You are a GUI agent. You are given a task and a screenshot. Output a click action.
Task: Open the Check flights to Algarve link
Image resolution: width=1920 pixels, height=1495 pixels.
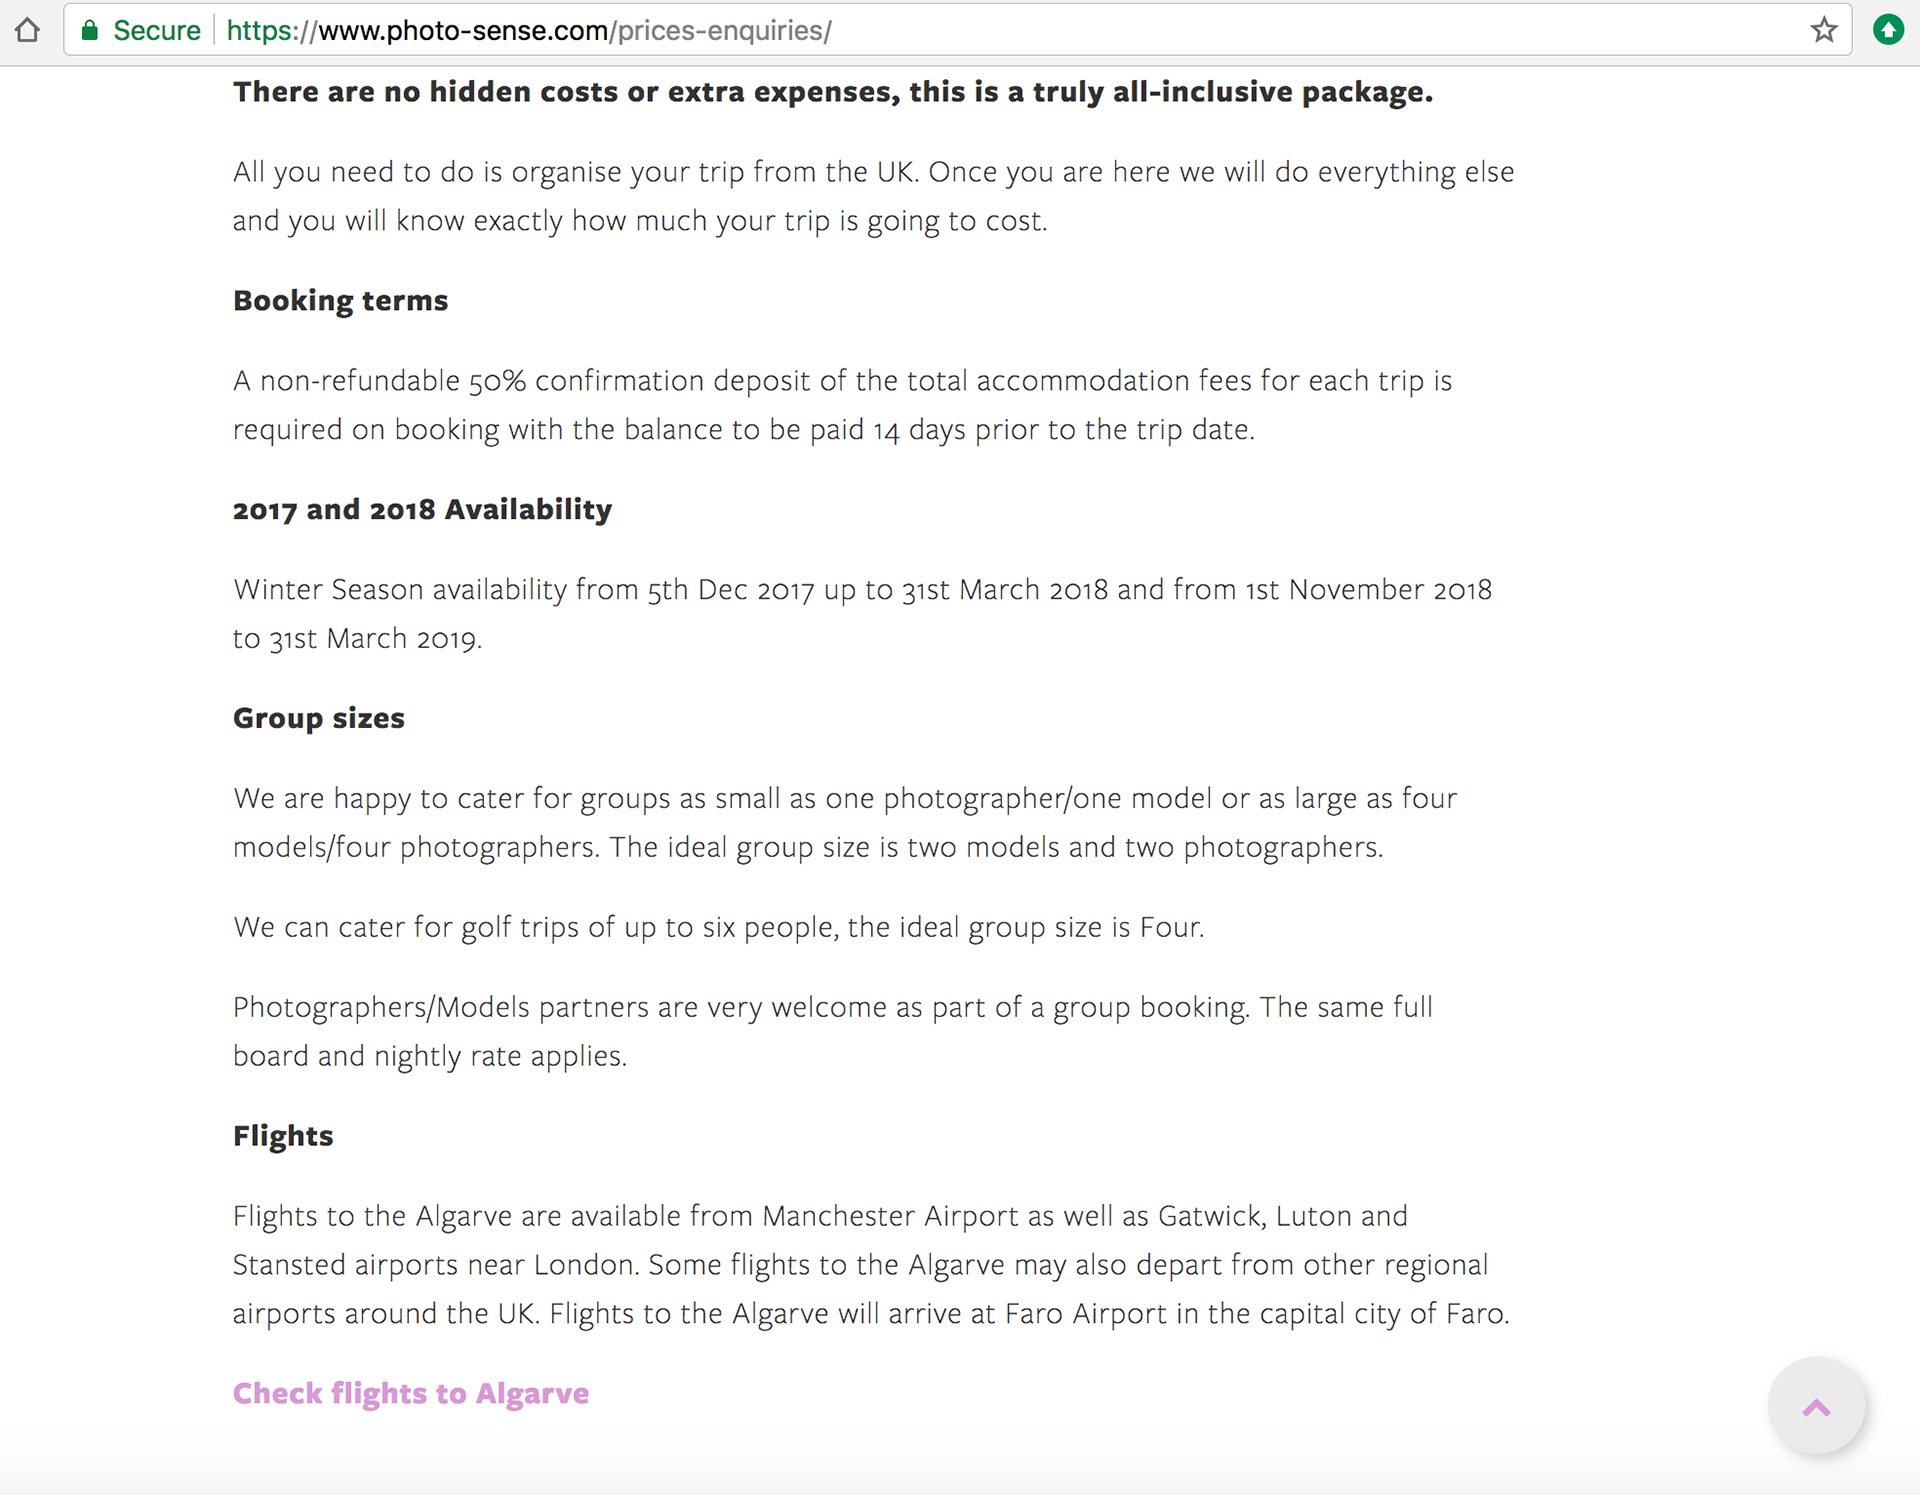[x=410, y=1393]
